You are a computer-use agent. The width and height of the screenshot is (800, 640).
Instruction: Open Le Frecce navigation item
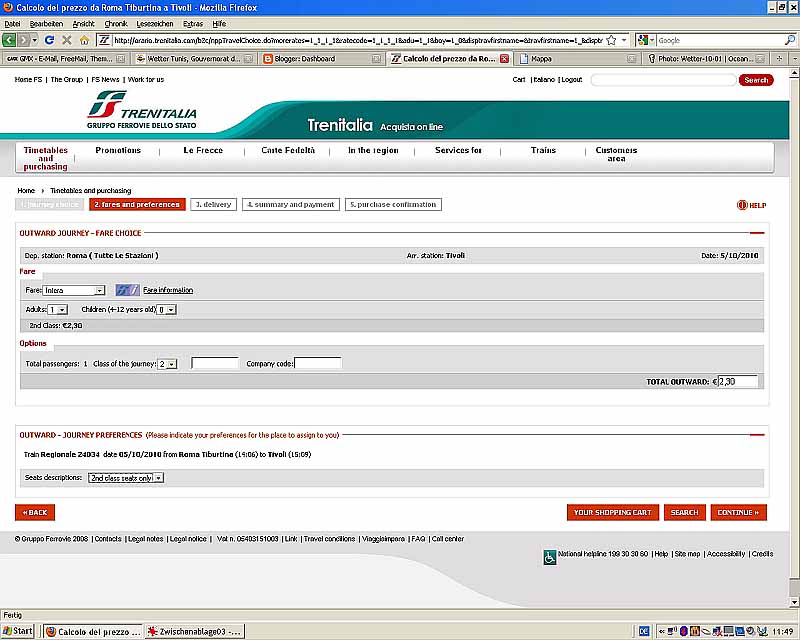203,150
